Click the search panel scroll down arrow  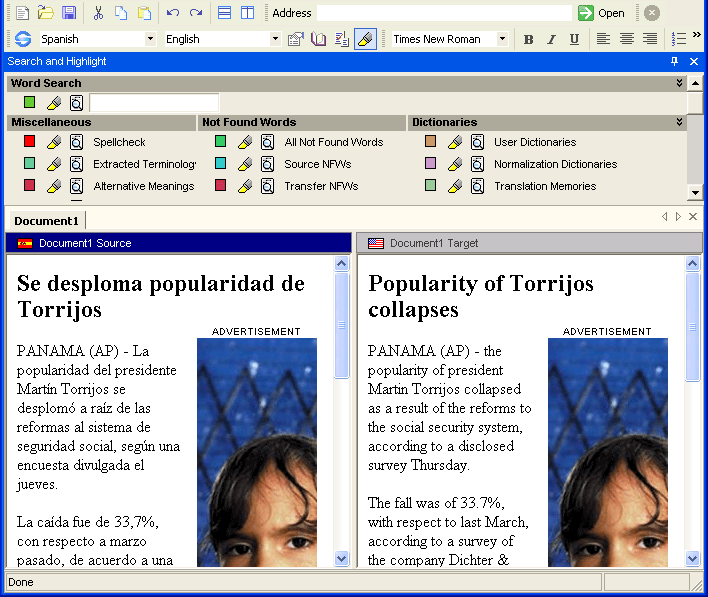point(695,192)
